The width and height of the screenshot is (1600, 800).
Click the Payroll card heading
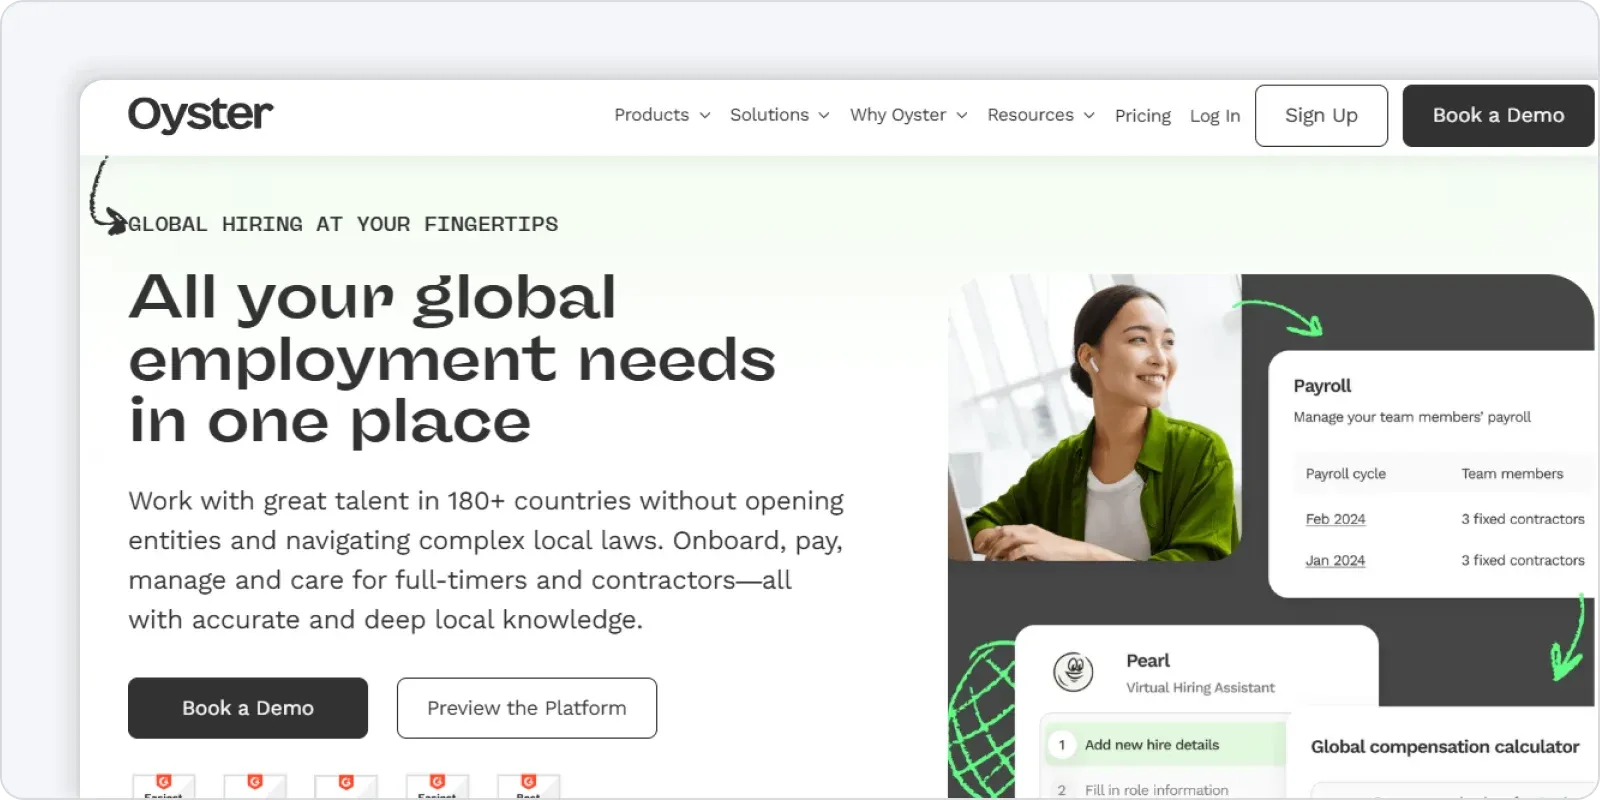(1322, 386)
